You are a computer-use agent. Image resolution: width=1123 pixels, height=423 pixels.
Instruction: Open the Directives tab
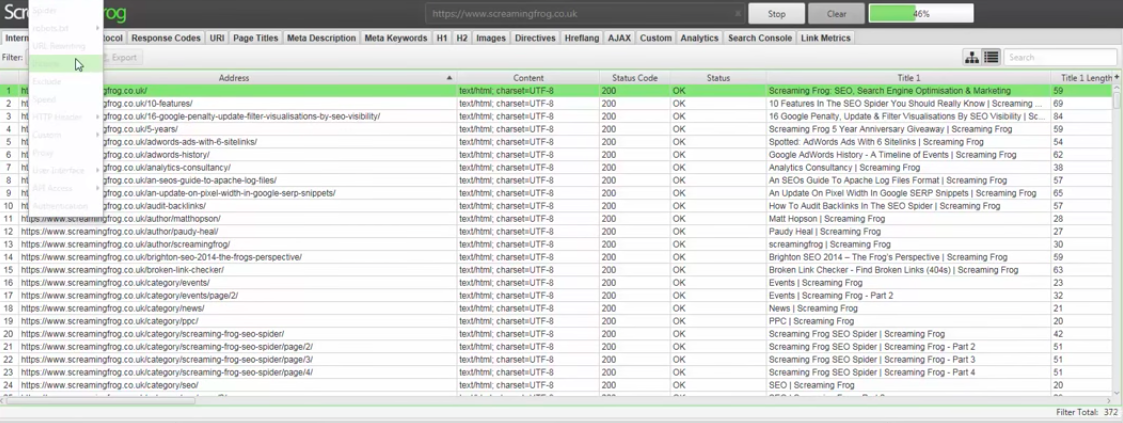[x=535, y=38]
